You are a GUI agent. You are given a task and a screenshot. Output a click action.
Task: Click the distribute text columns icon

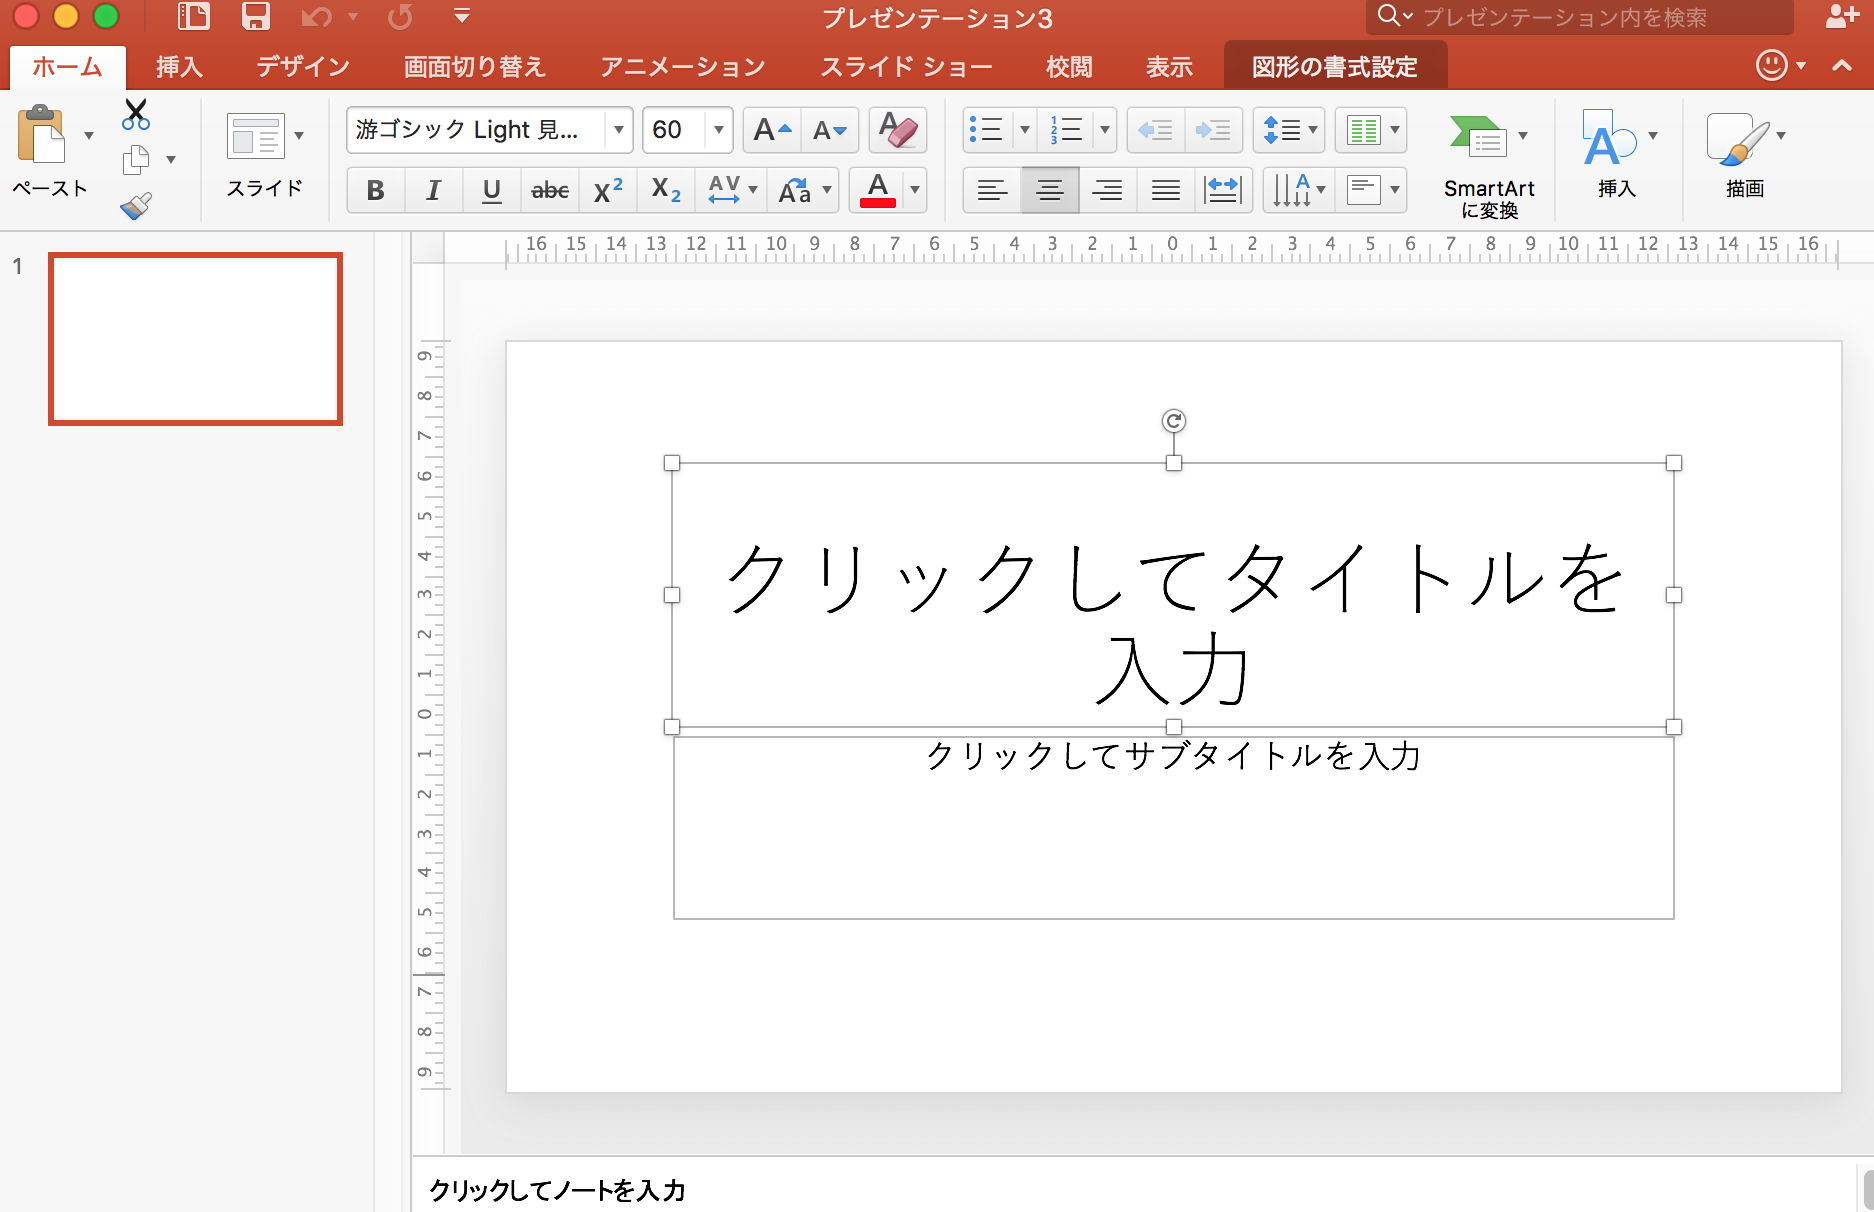click(1223, 190)
